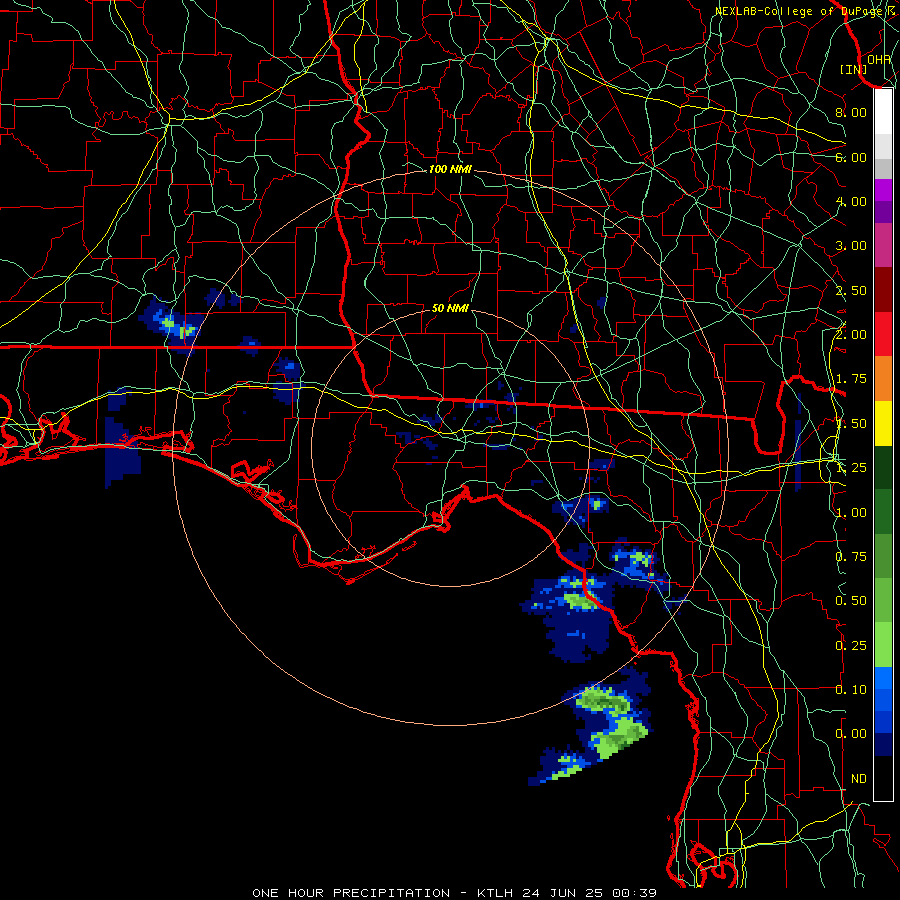Click the "0.25" legend value
The height and width of the screenshot is (900, 900).
pos(851,646)
